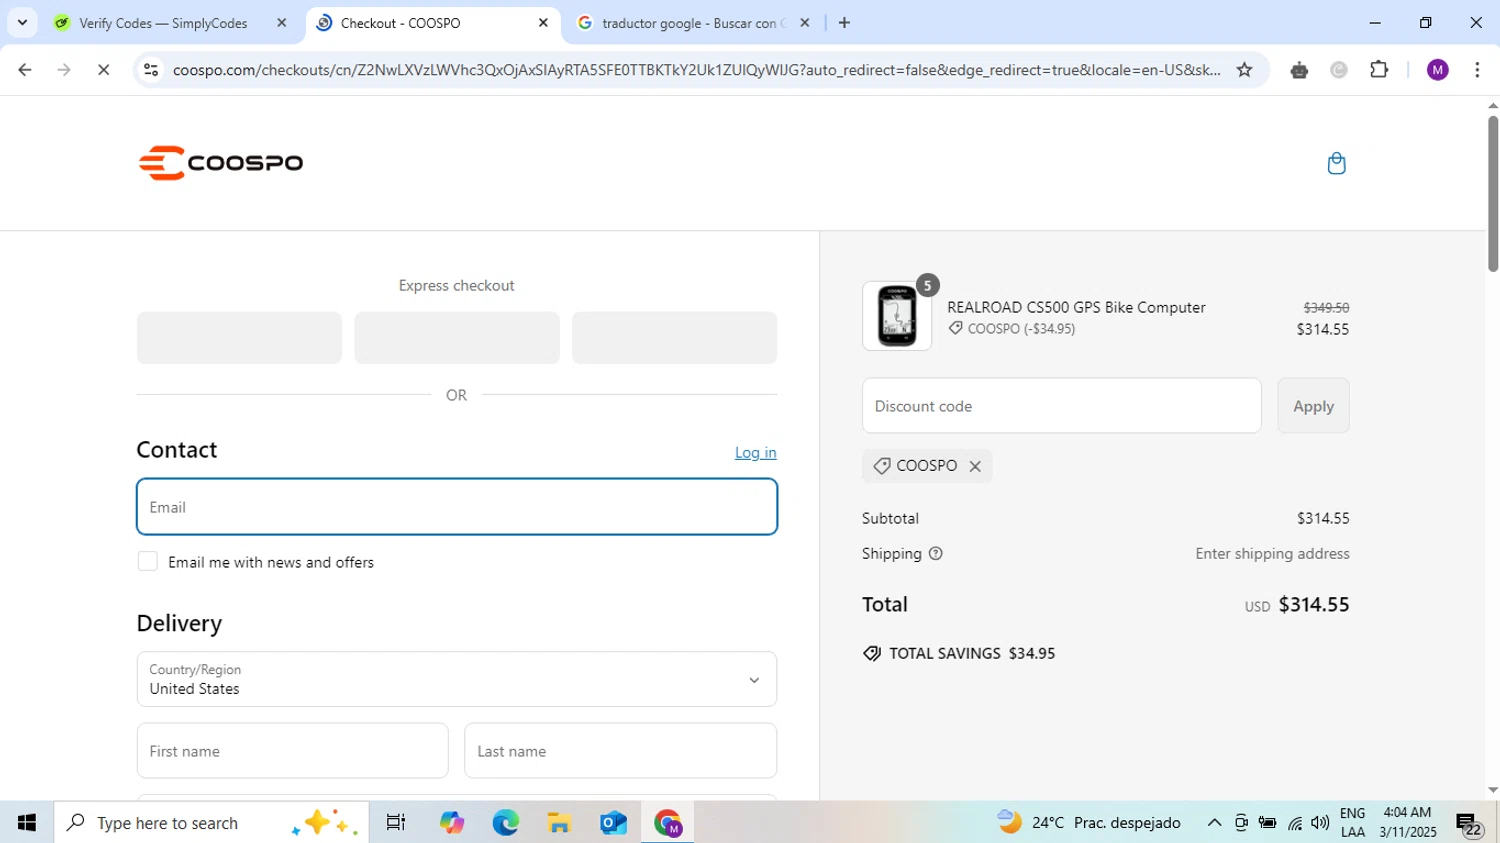Click the shipping info question mark icon
This screenshot has width=1500, height=843.
pyautogui.click(x=936, y=554)
